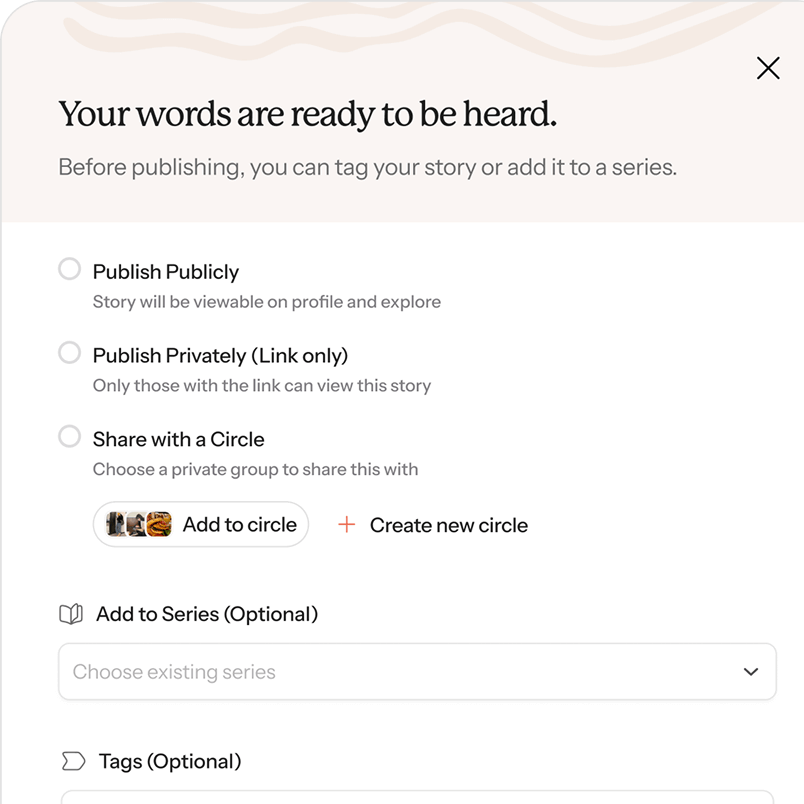Open the Choose existing series dropdown
This screenshot has width=804, height=804.
[x=400, y=672]
